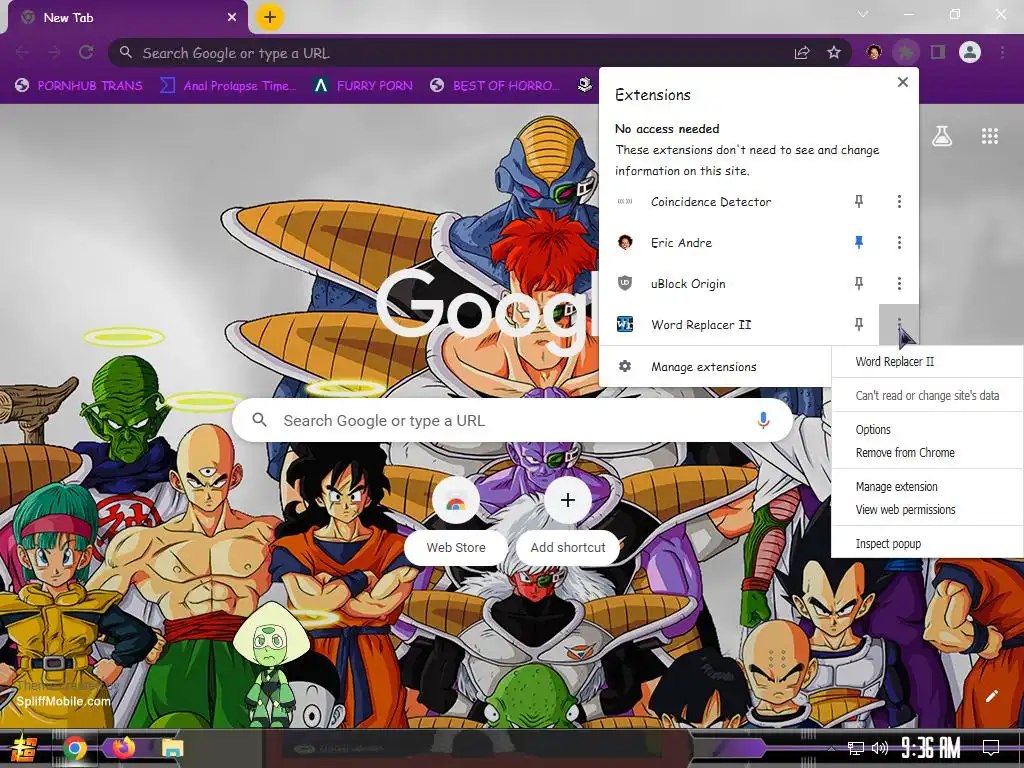1024x768 pixels.
Task: Click the share this page icon
Action: pyautogui.click(x=802, y=53)
